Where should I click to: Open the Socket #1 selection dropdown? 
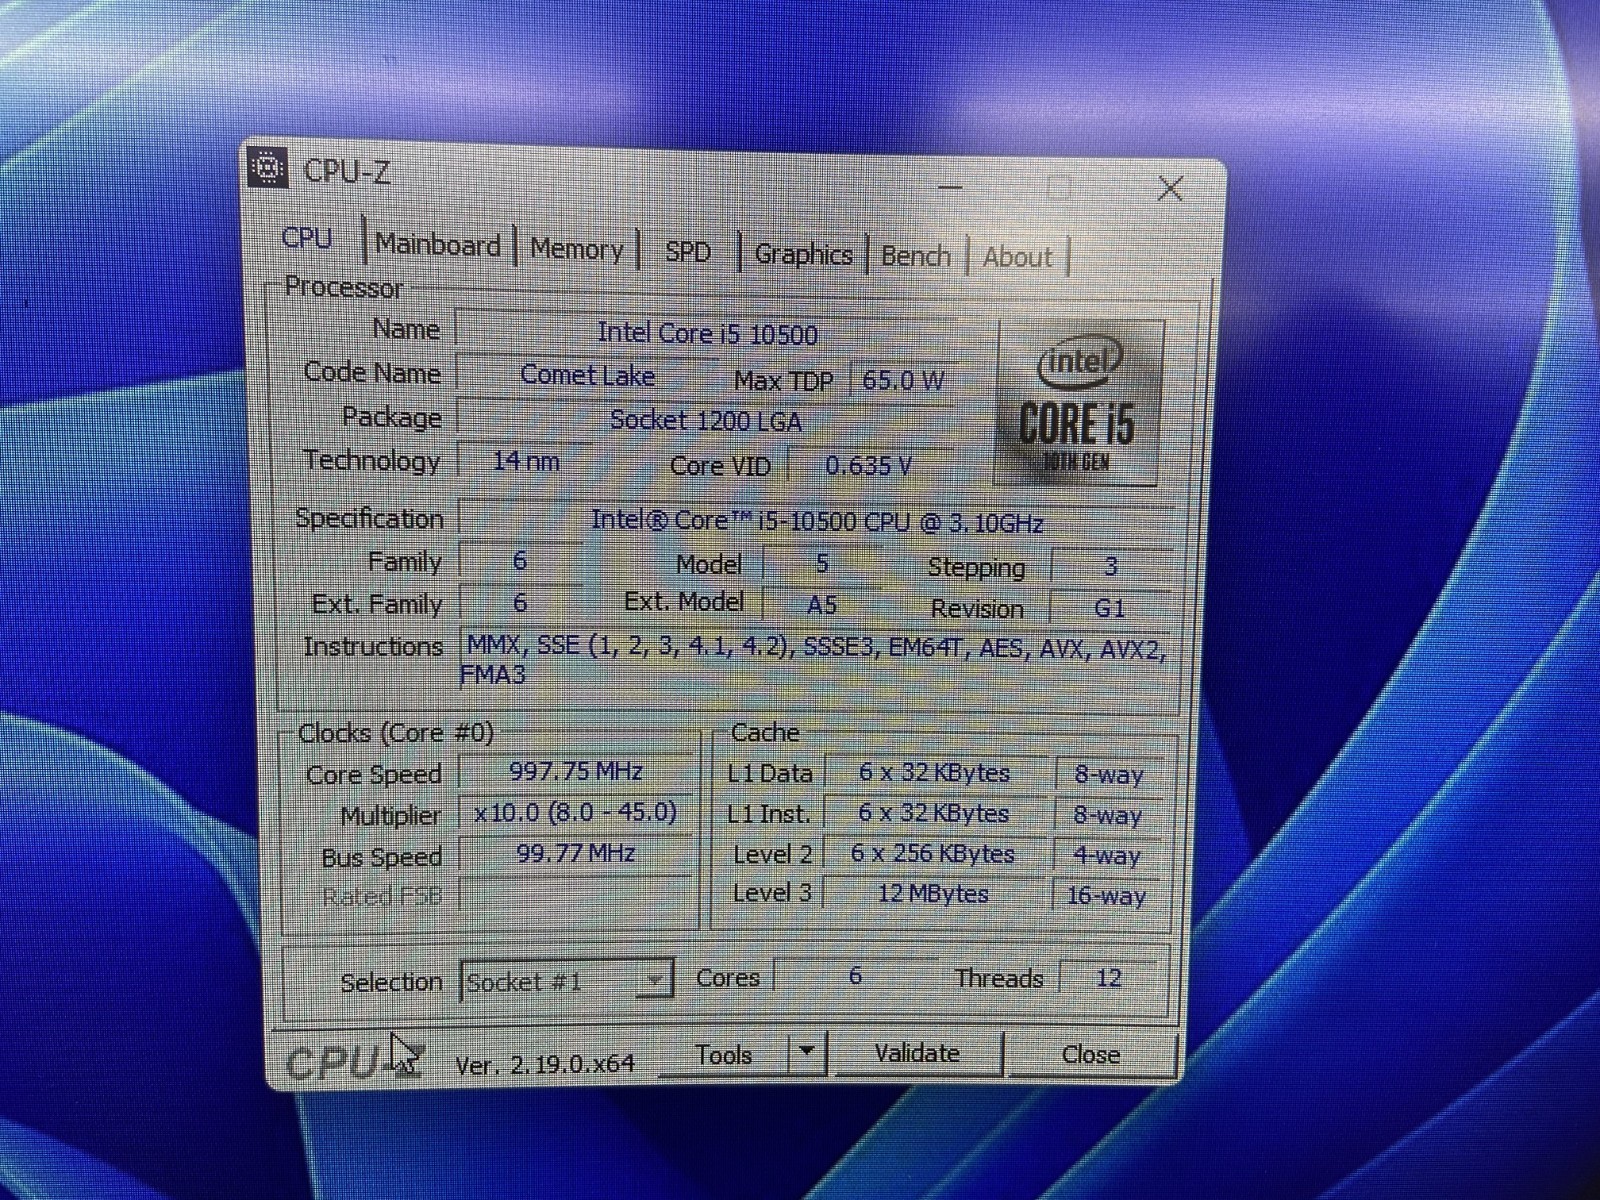[566, 981]
